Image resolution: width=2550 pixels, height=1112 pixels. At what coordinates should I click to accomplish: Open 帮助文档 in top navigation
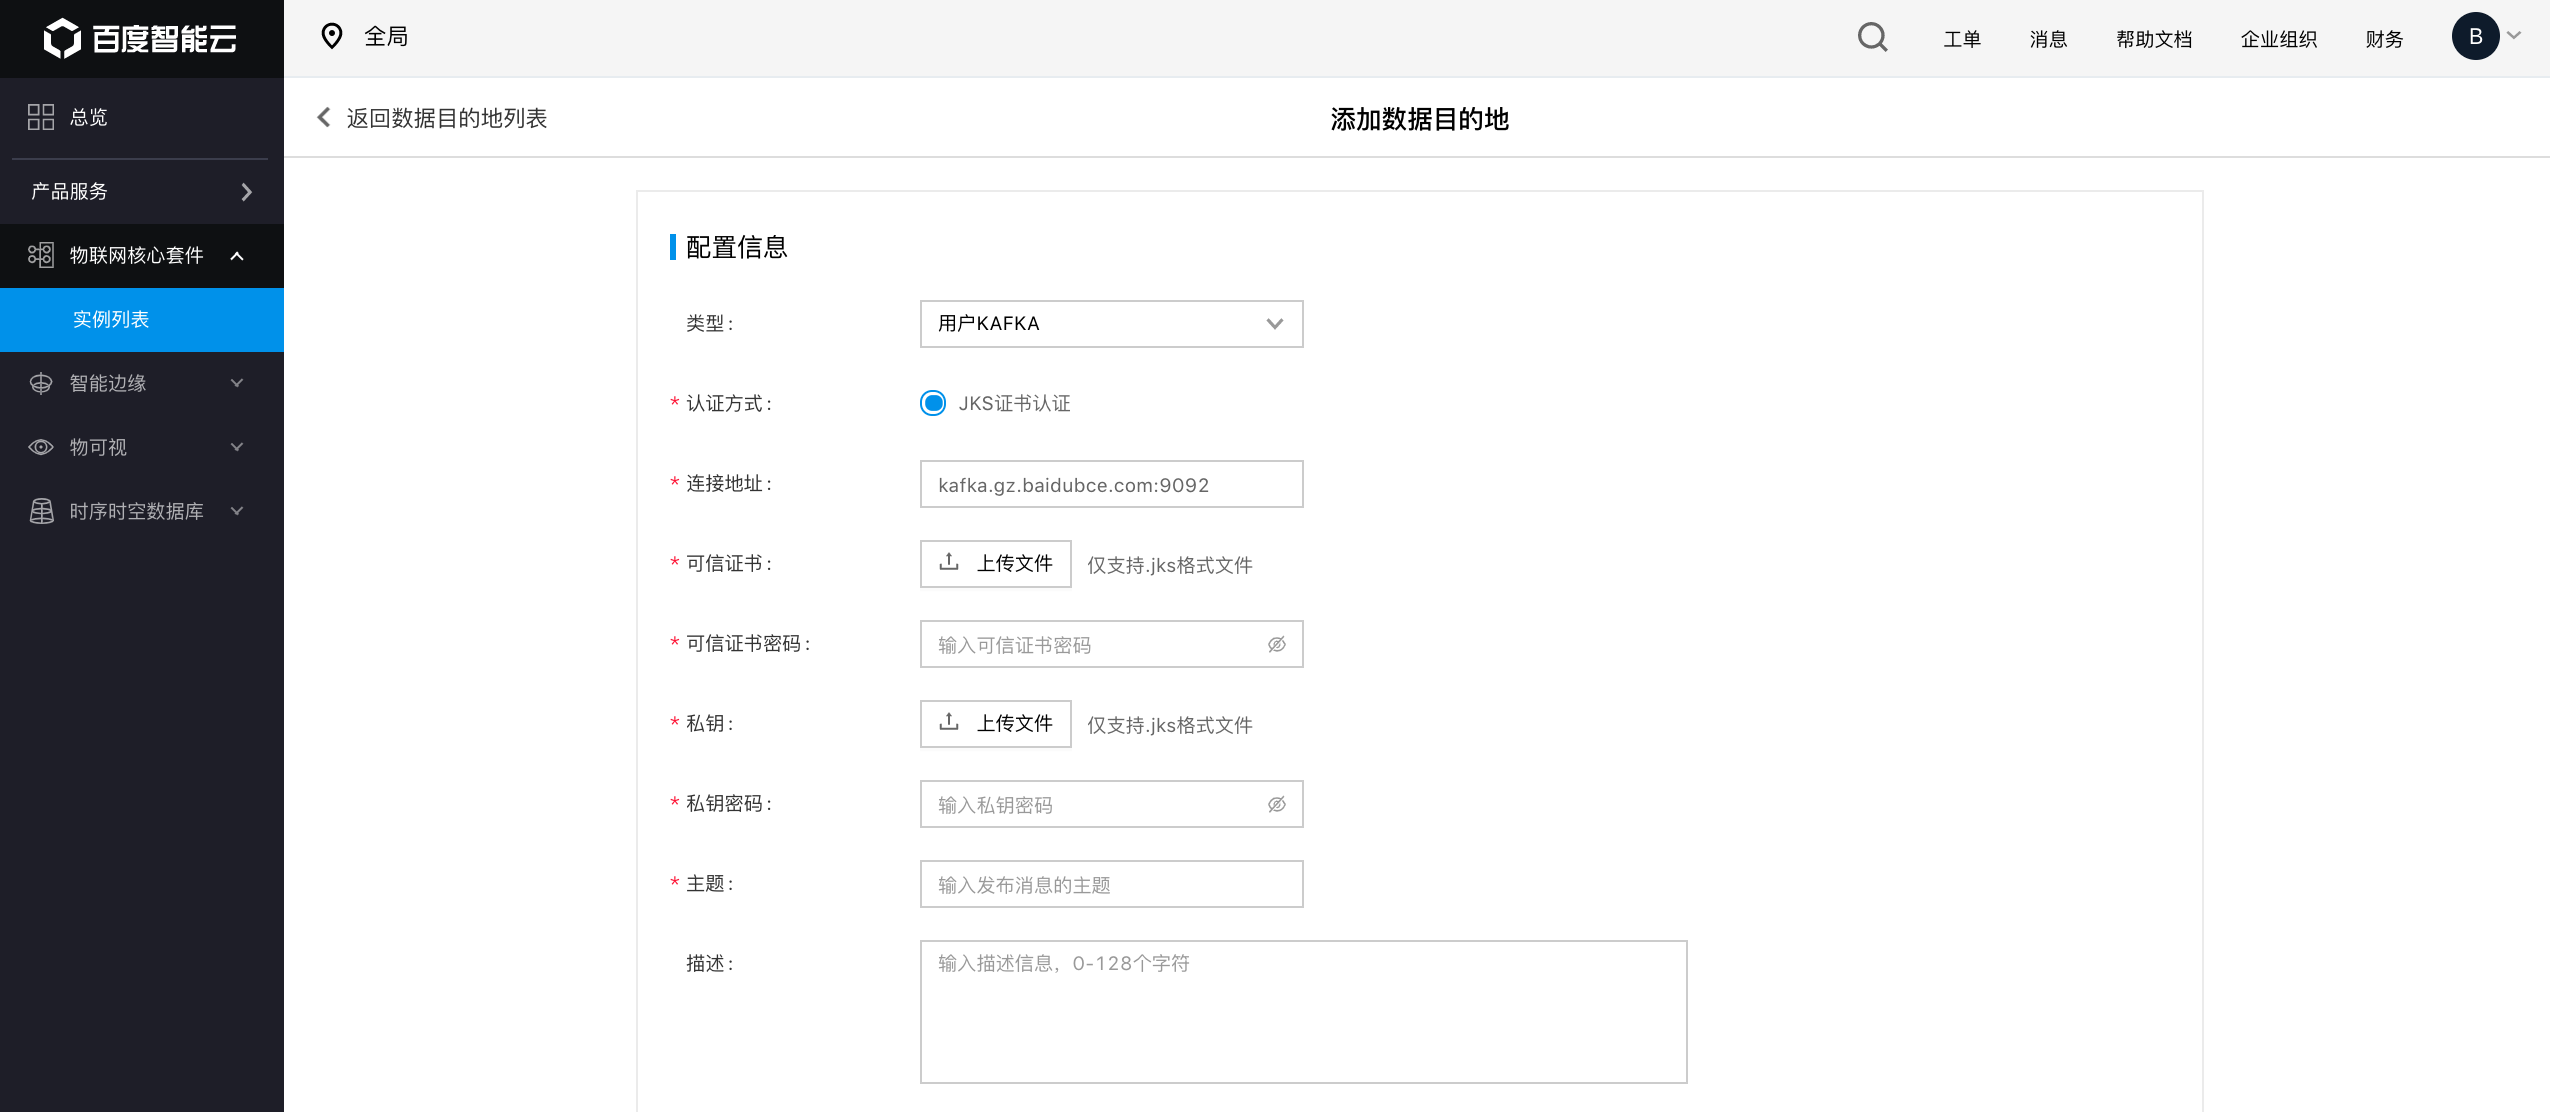[2153, 39]
